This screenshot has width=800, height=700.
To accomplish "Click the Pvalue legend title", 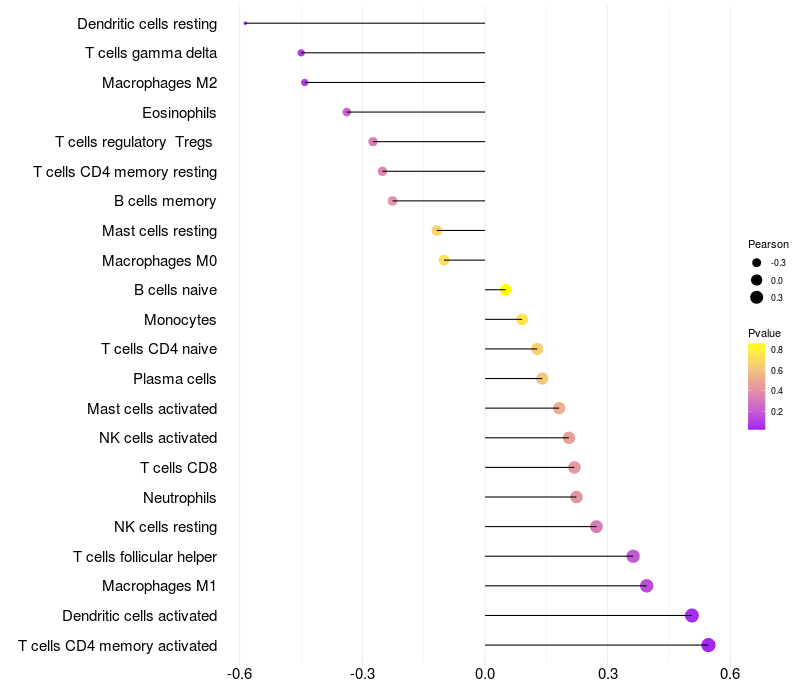I will pos(764,333).
